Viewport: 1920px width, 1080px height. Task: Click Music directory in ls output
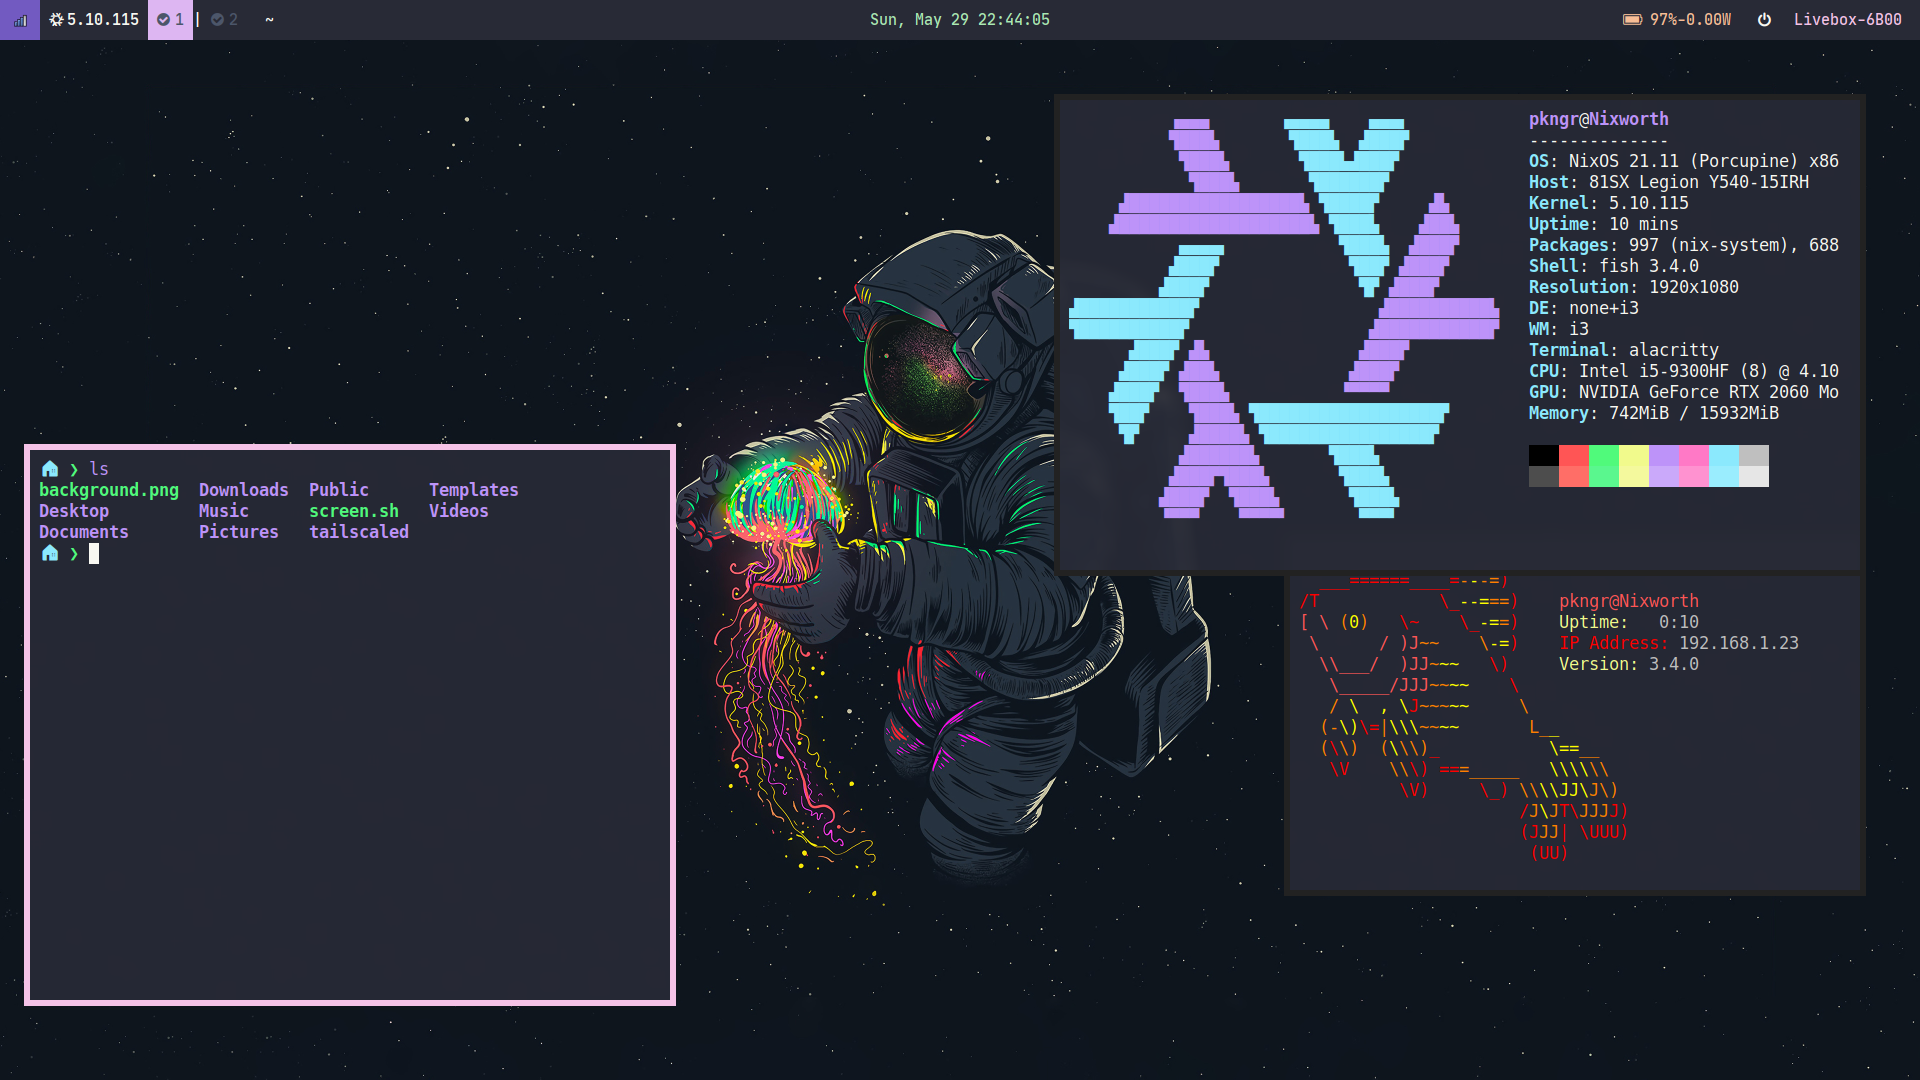click(x=223, y=511)
